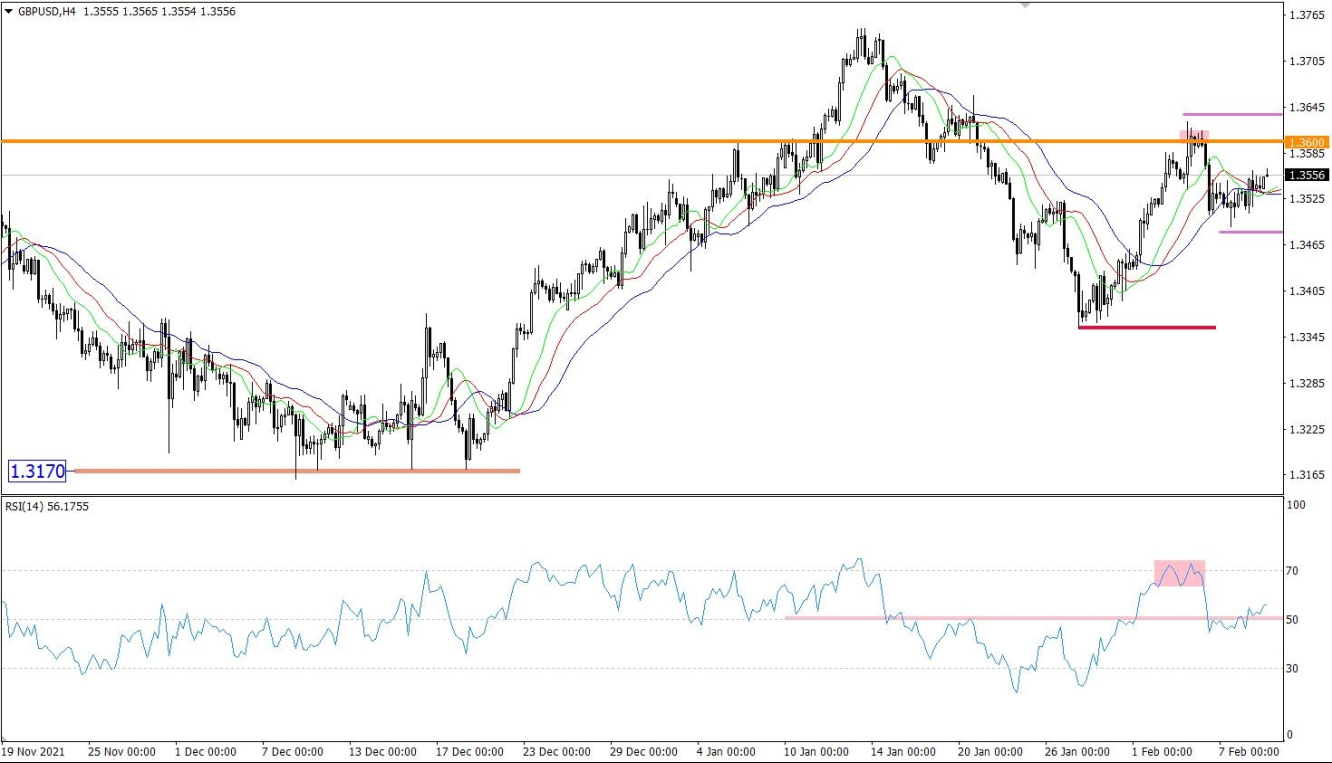Click the 1.3705 price axis label
Image resolution: width=1332 pixels, height=763 pixels.
pyautogui.click(x=1307, y=61)
